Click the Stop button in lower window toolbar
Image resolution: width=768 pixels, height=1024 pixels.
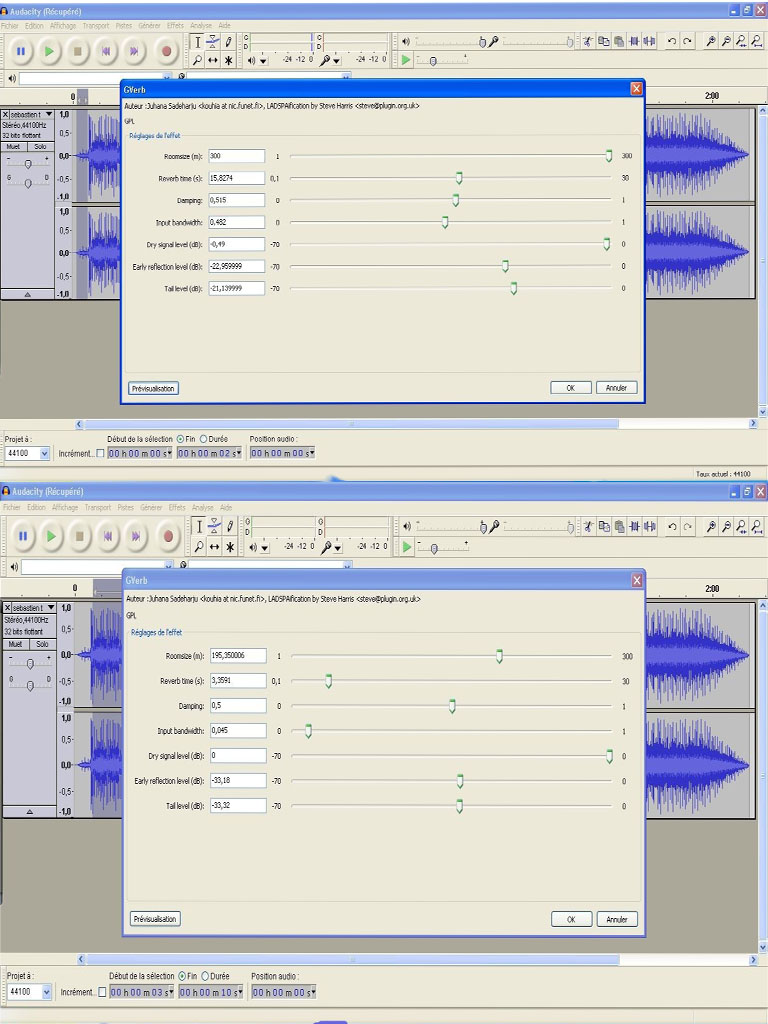79,536
